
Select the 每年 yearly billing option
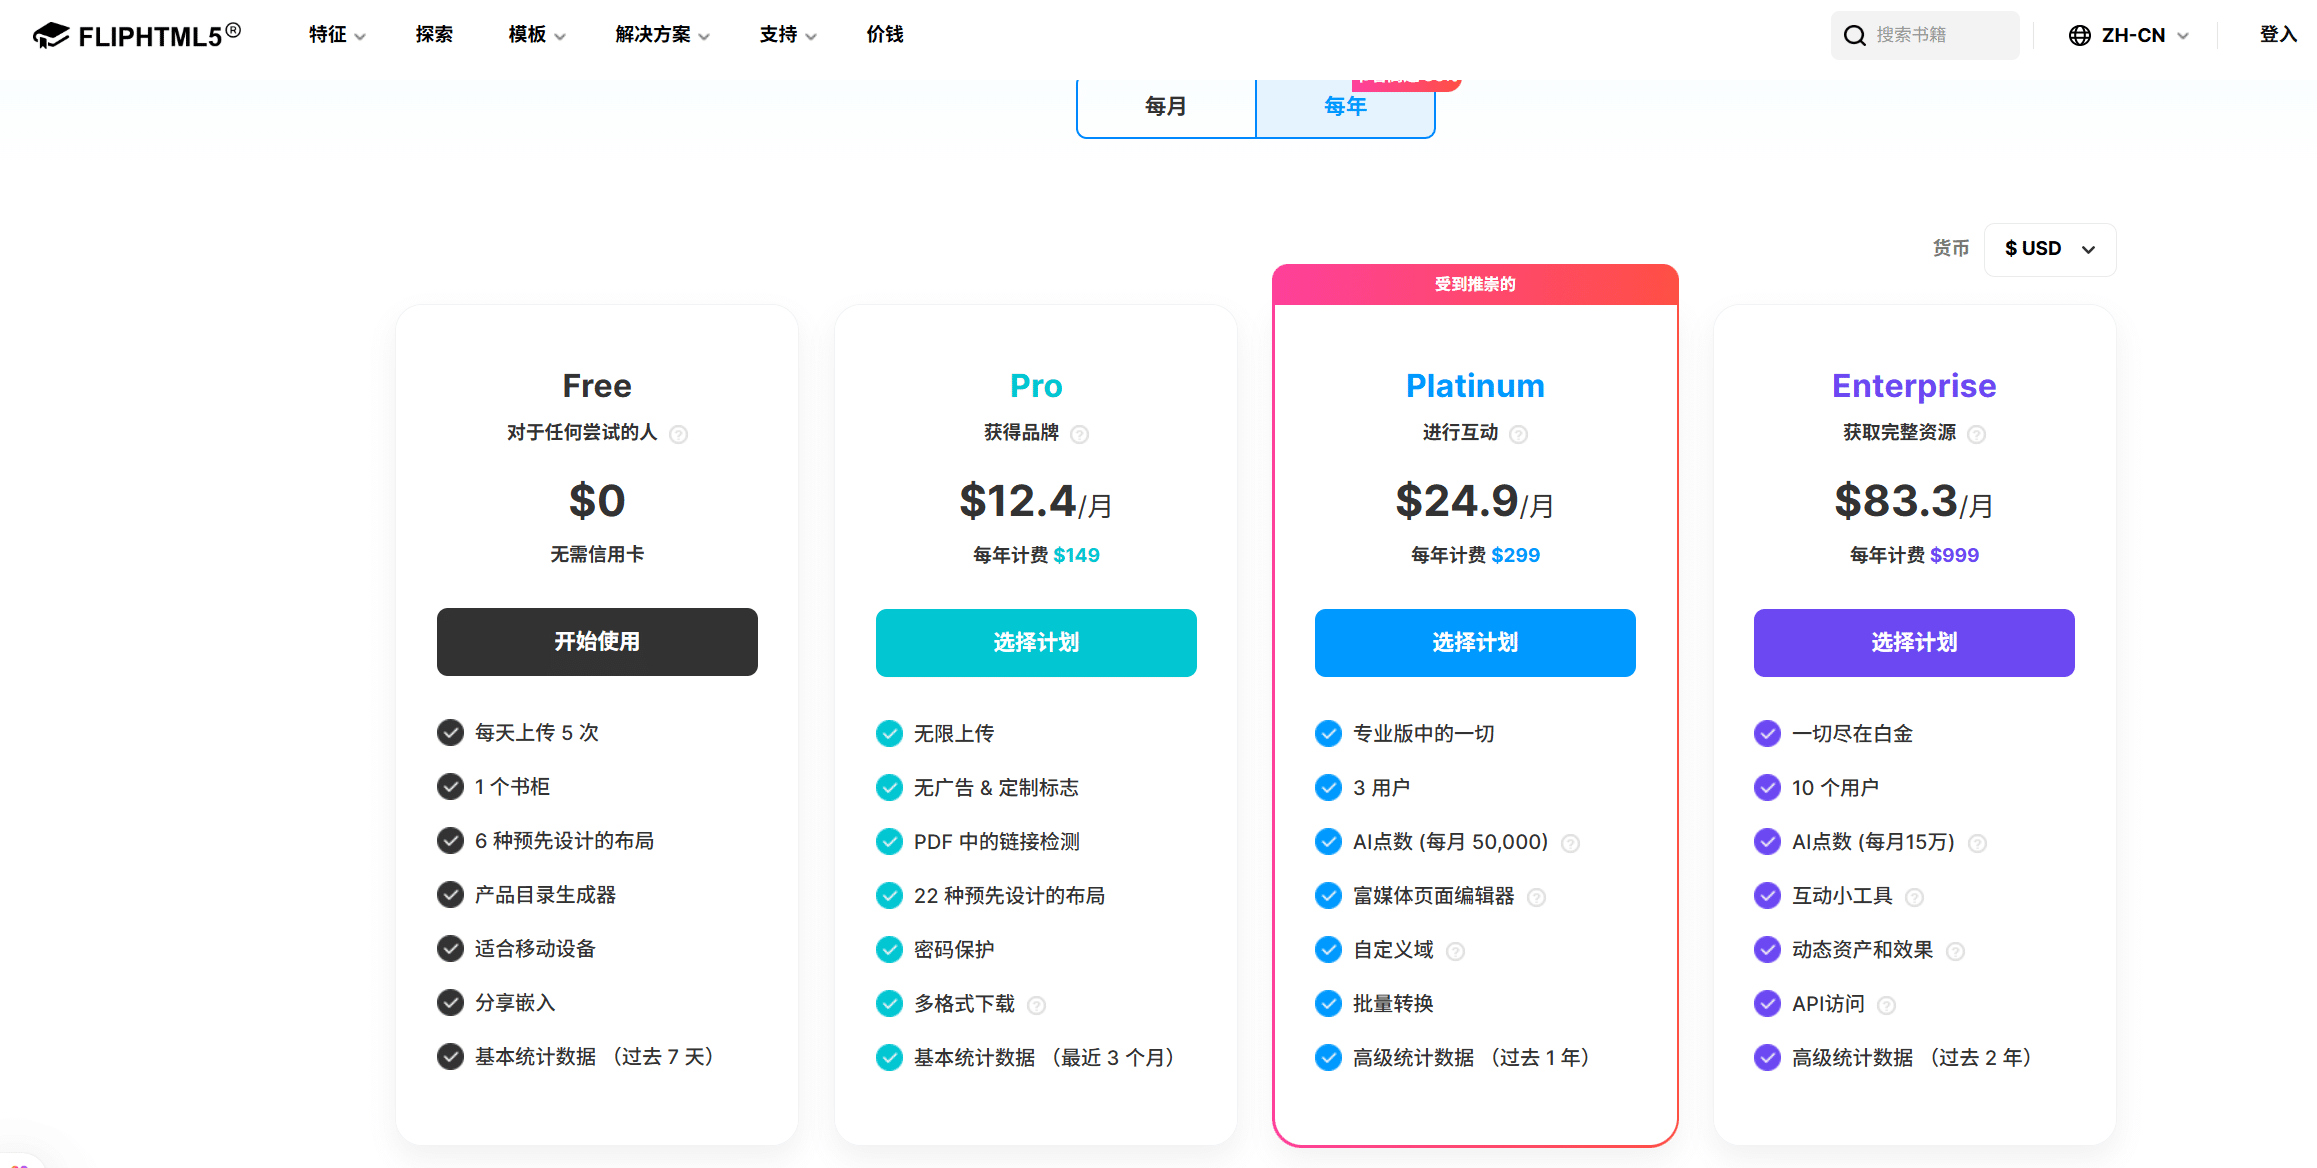tap(1345, 107)
